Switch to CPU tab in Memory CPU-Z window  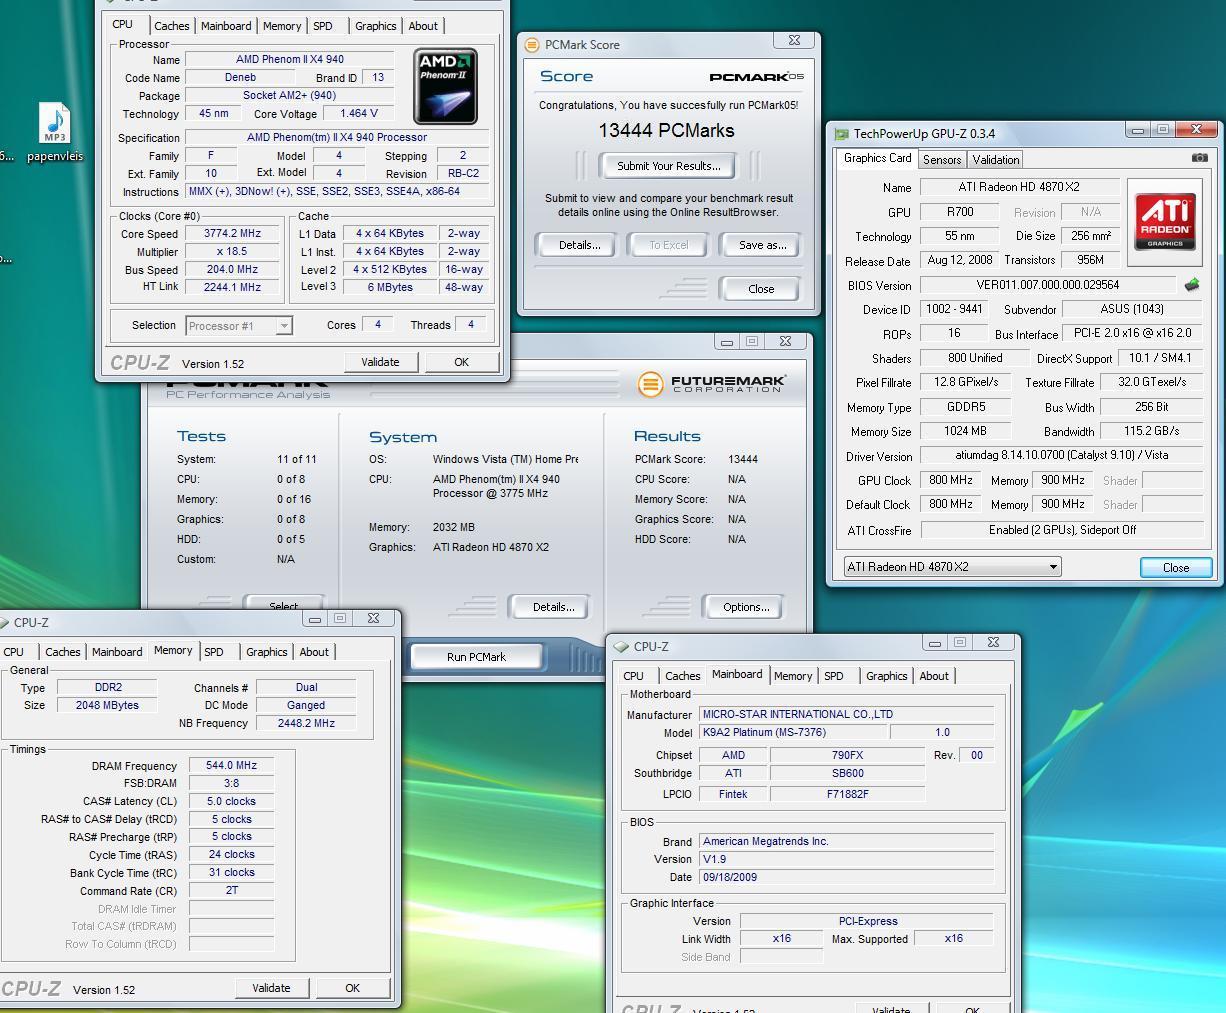[x=14, y=652]
